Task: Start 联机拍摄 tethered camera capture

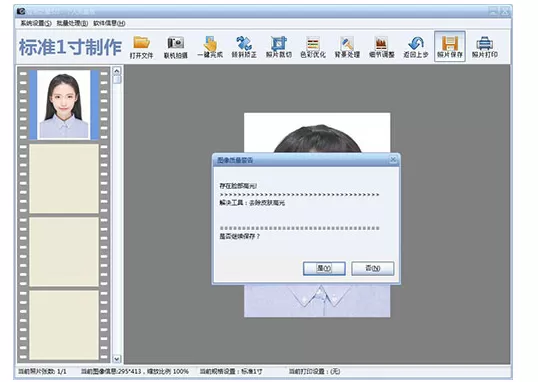Action: (x=176, y=47)
